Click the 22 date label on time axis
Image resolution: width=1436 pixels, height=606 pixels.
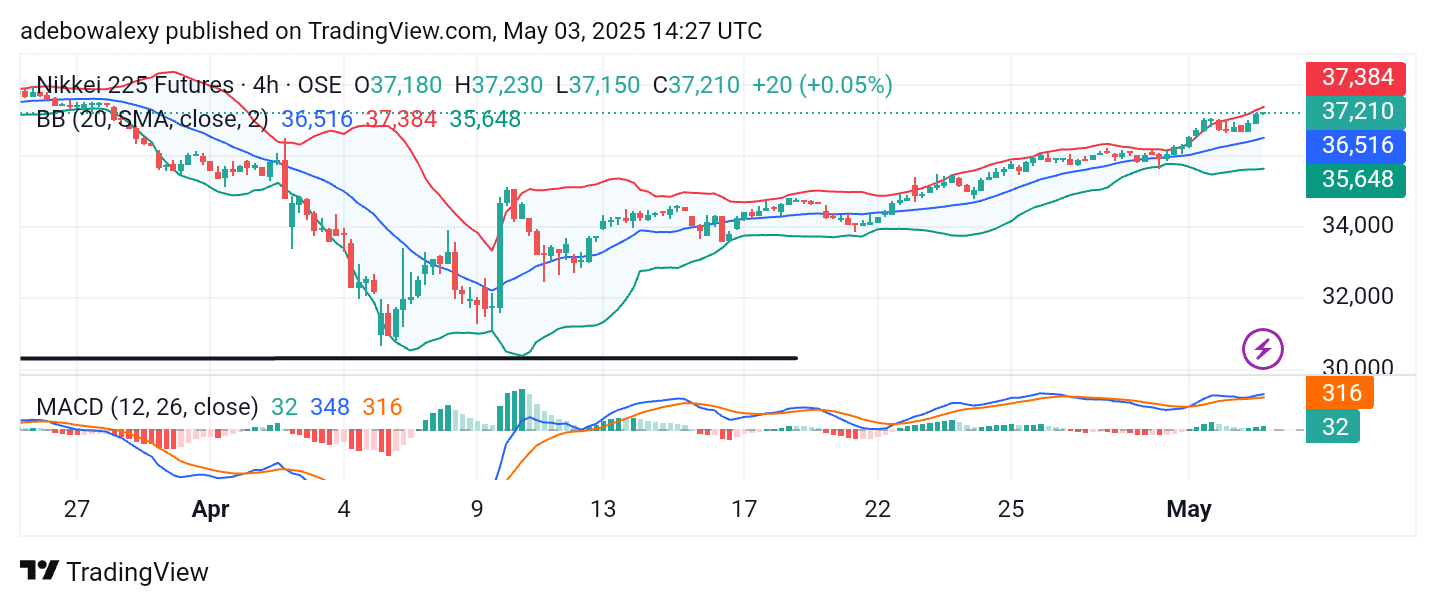click(877, 509)
